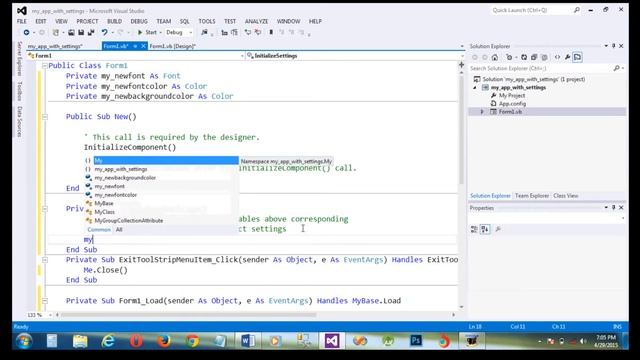Collapse the Public Sub New region
Screen dimensions: 640x360
[44, 117]
